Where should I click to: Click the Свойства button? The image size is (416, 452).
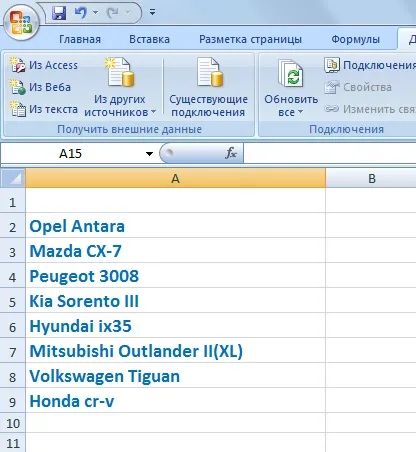[358, 87]
